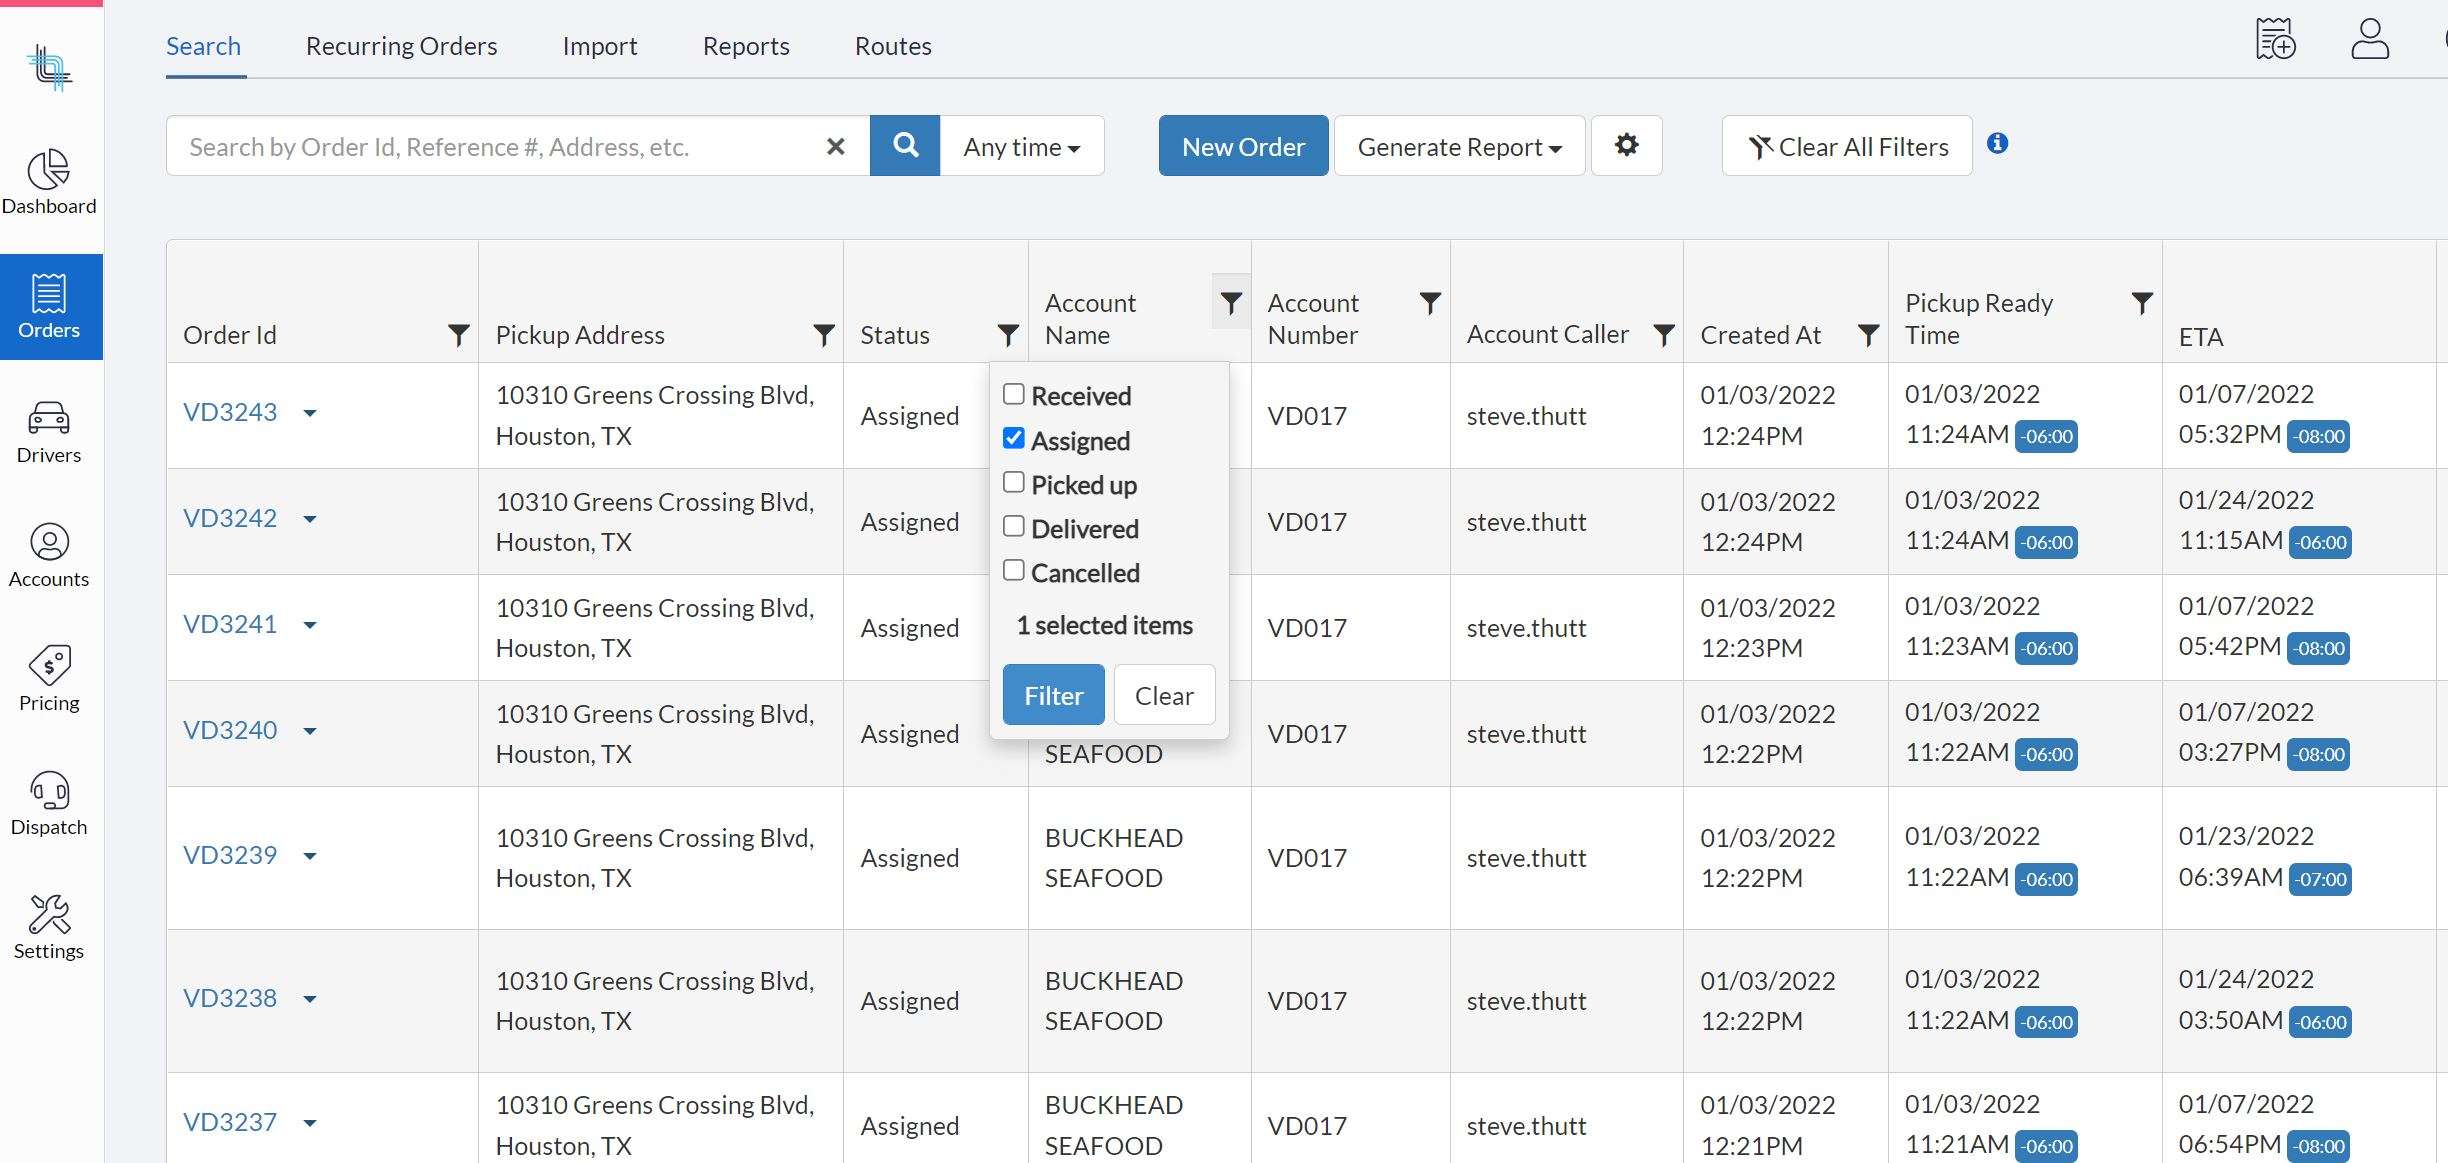Viewport: 2448px width, 1163px height.
Task: Switch to the Routes tab
Action: (891, 45)
